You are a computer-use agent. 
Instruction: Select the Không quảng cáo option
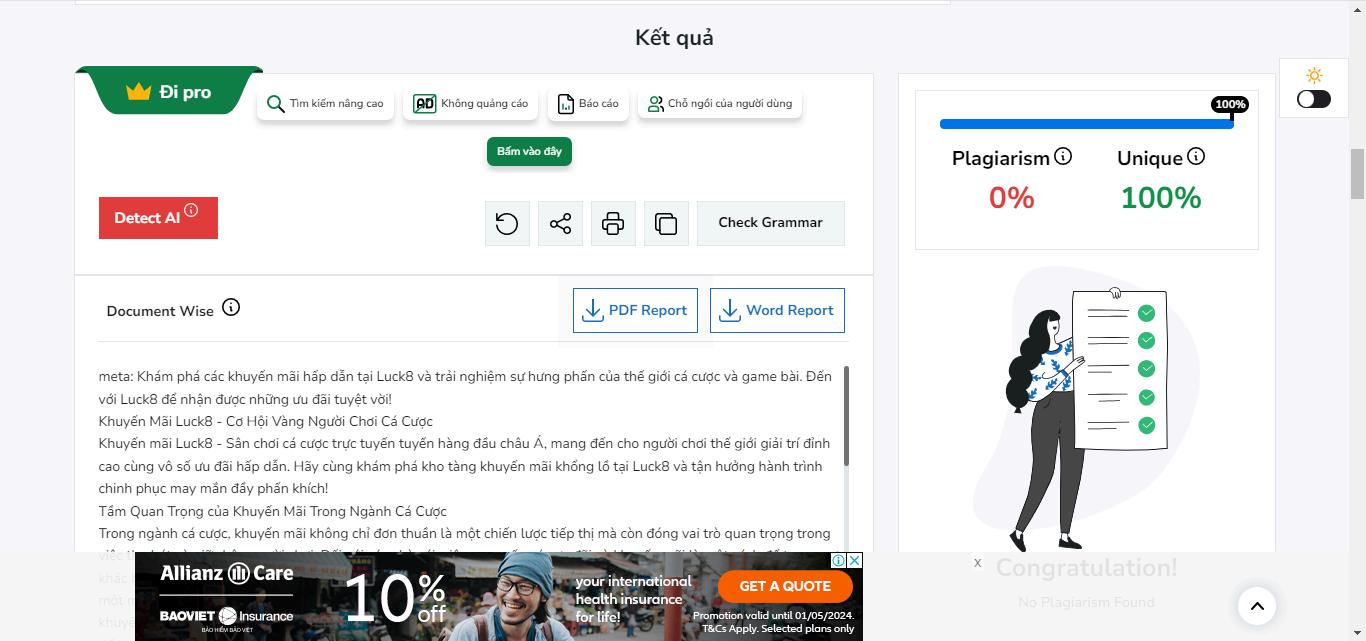pyautogui.click(x=471, y=103)
